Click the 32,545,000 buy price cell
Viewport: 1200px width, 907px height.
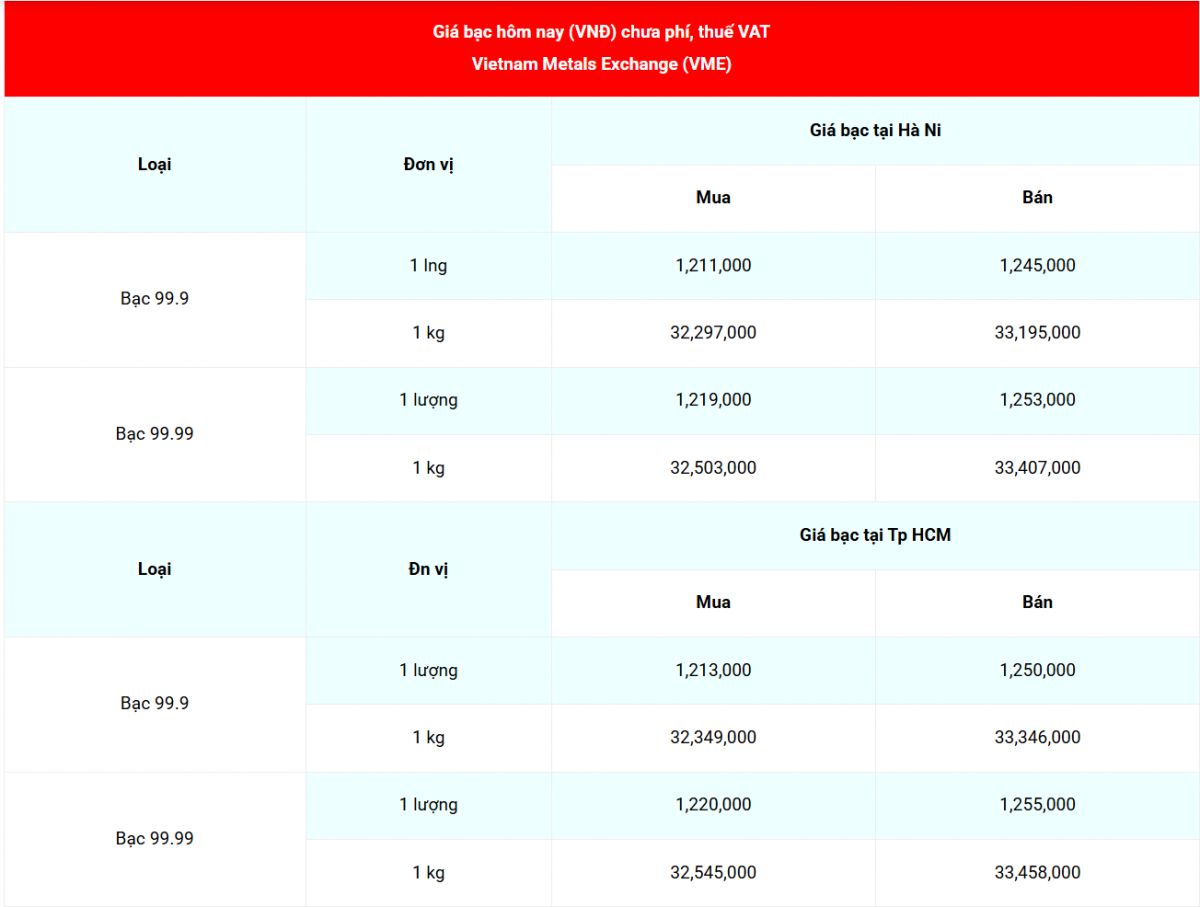[x=713, y=872]
